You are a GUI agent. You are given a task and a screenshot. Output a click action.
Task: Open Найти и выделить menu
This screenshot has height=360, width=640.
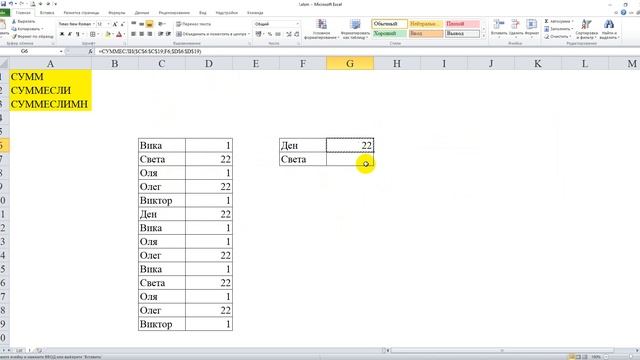[x=609, y=29]
